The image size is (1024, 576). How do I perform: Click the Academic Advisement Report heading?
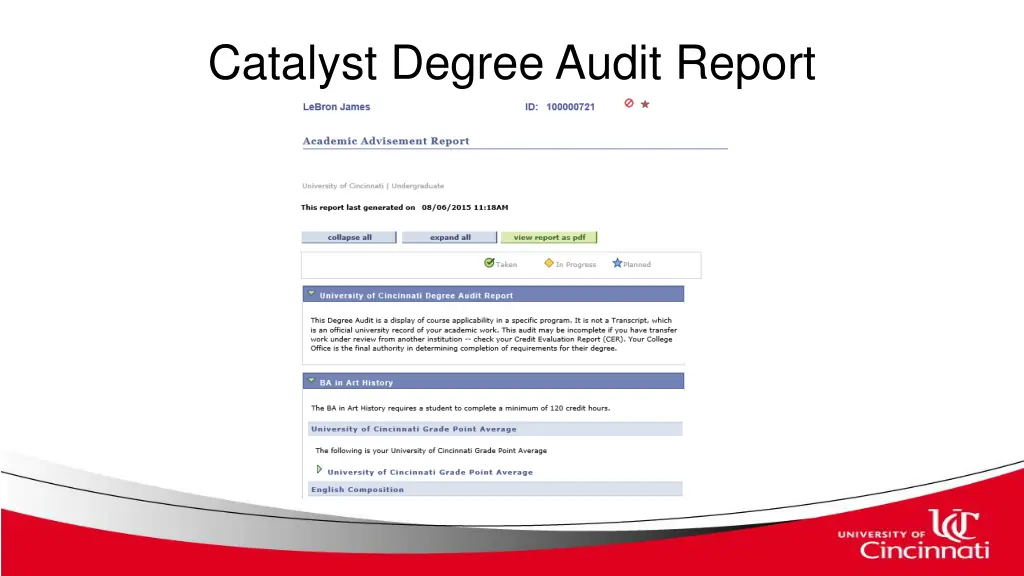coord(386,140)
